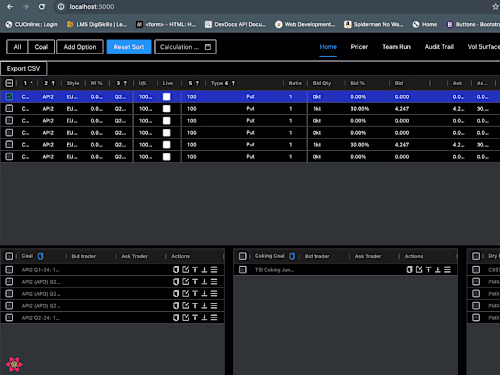Sort by column 5 header arrow
500x375 pixels.
pyautogui.click(x=197, y=83)
